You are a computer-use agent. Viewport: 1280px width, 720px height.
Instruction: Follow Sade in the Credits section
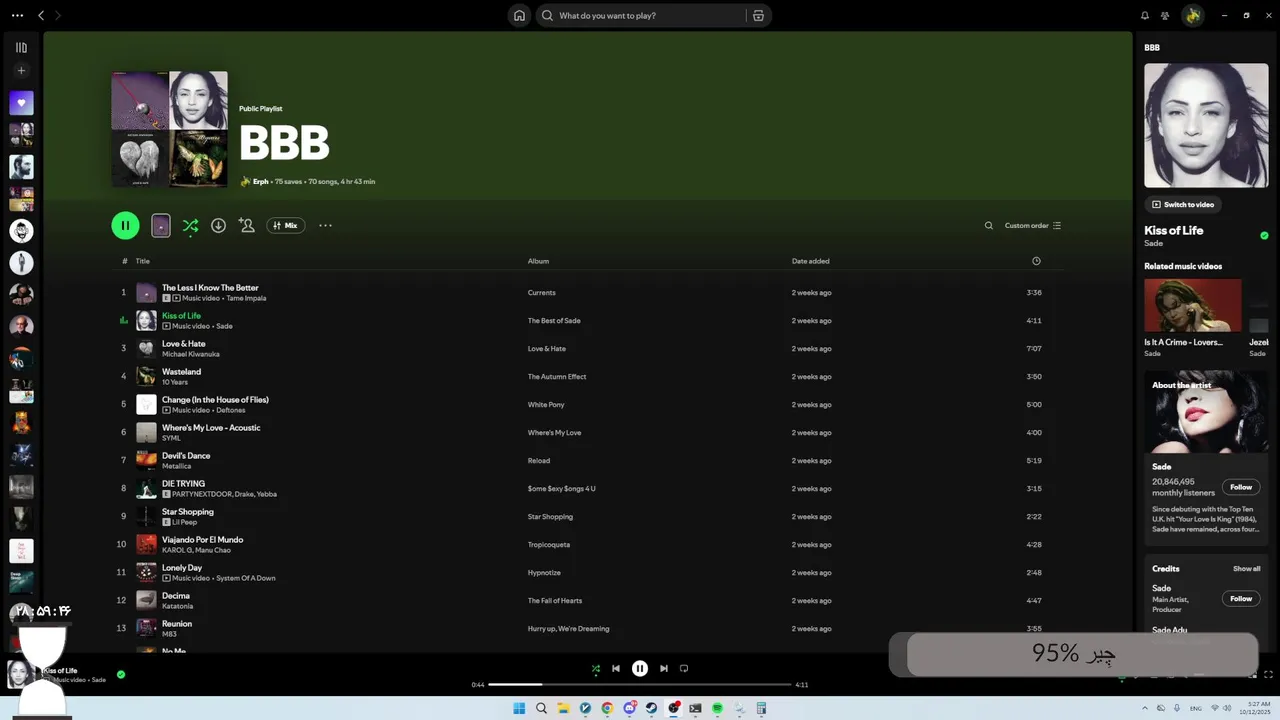click(x=1241, y=599)
